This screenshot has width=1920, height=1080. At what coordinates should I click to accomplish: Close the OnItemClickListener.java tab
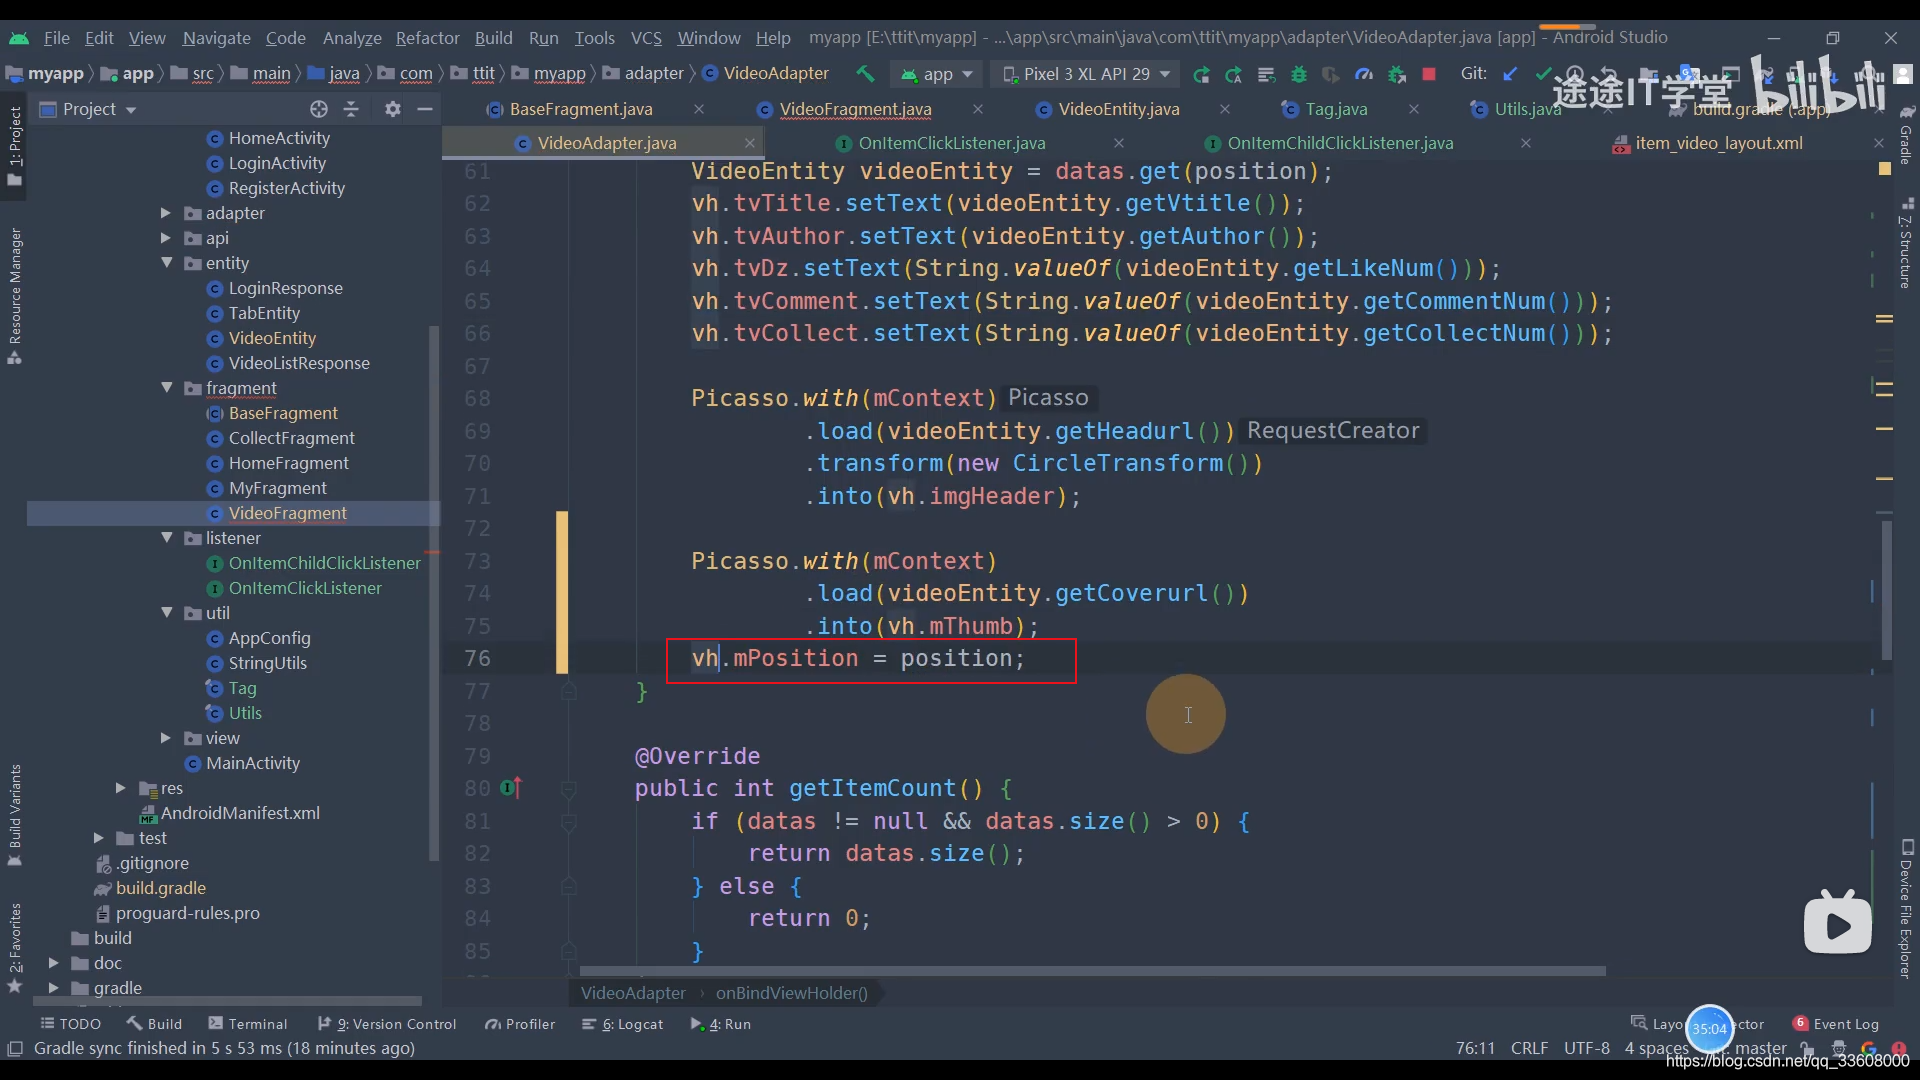click(1119, 143)
